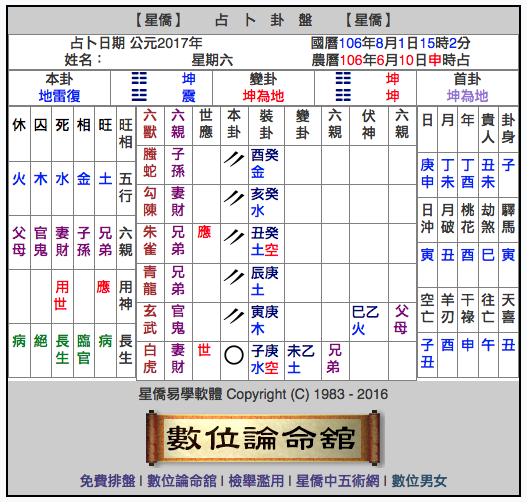Click the moving-line circle in the 白虎 row
Viewport: 527px width, 502px height.
click(234, 355)
